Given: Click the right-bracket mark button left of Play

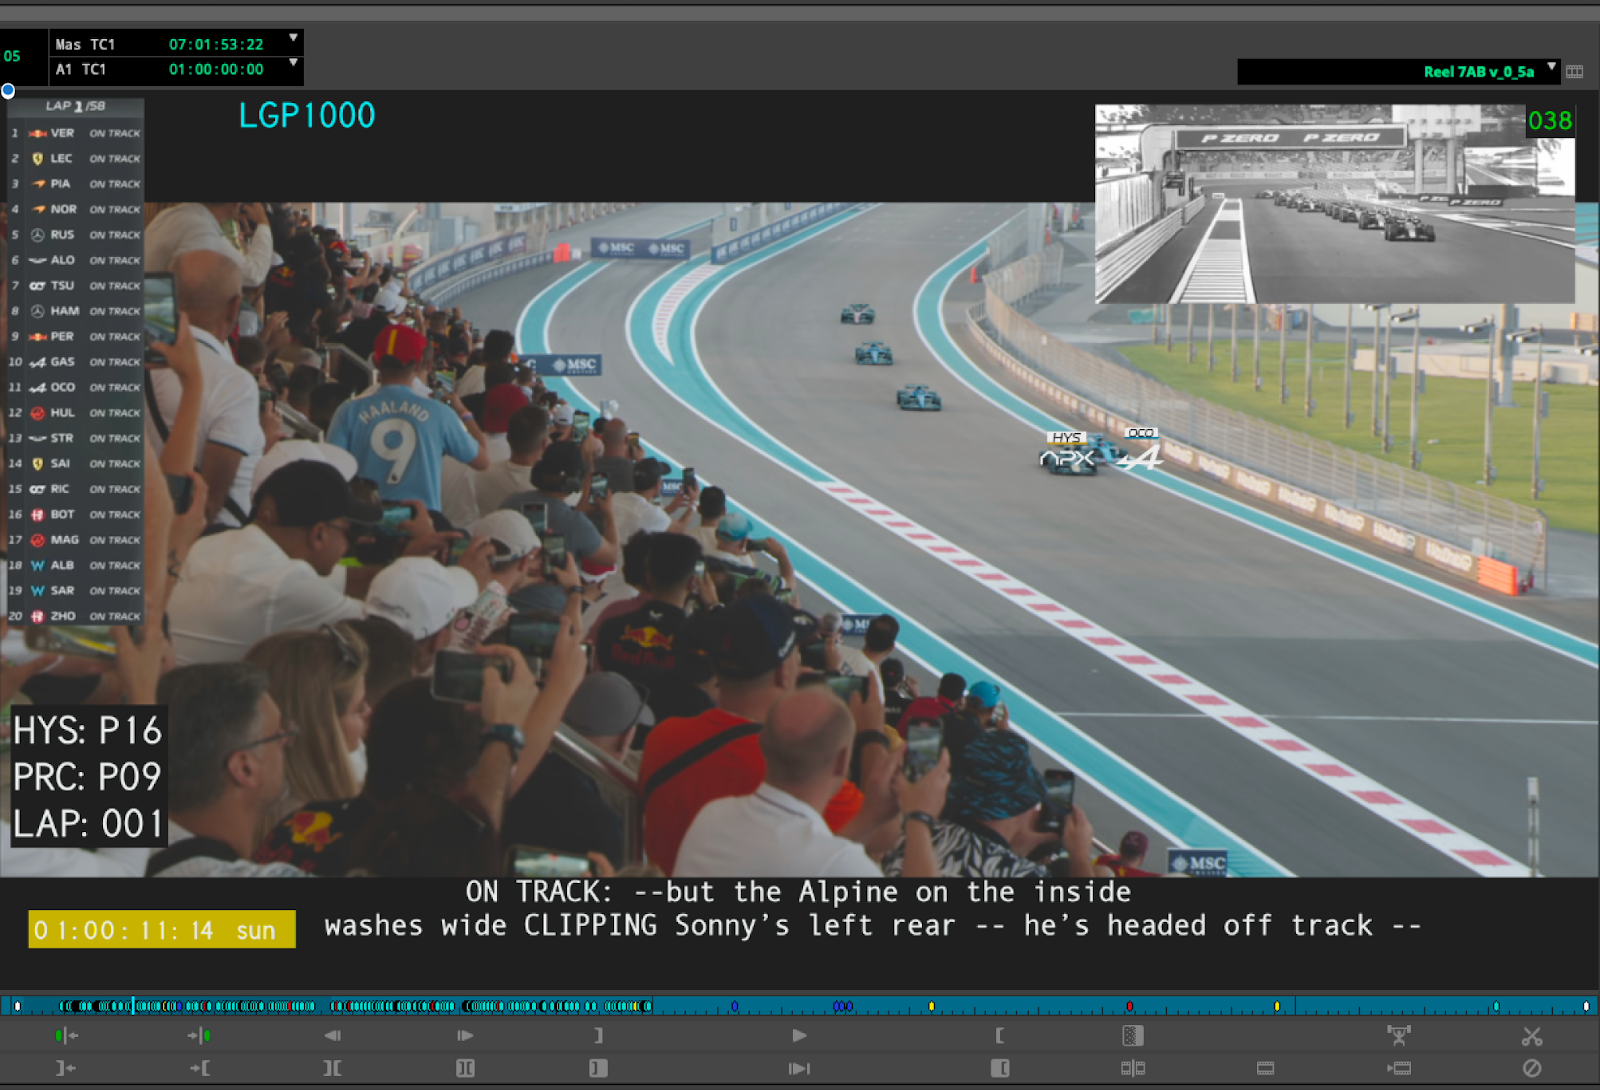Looking at the screenshot, I should coord(598,1036).
